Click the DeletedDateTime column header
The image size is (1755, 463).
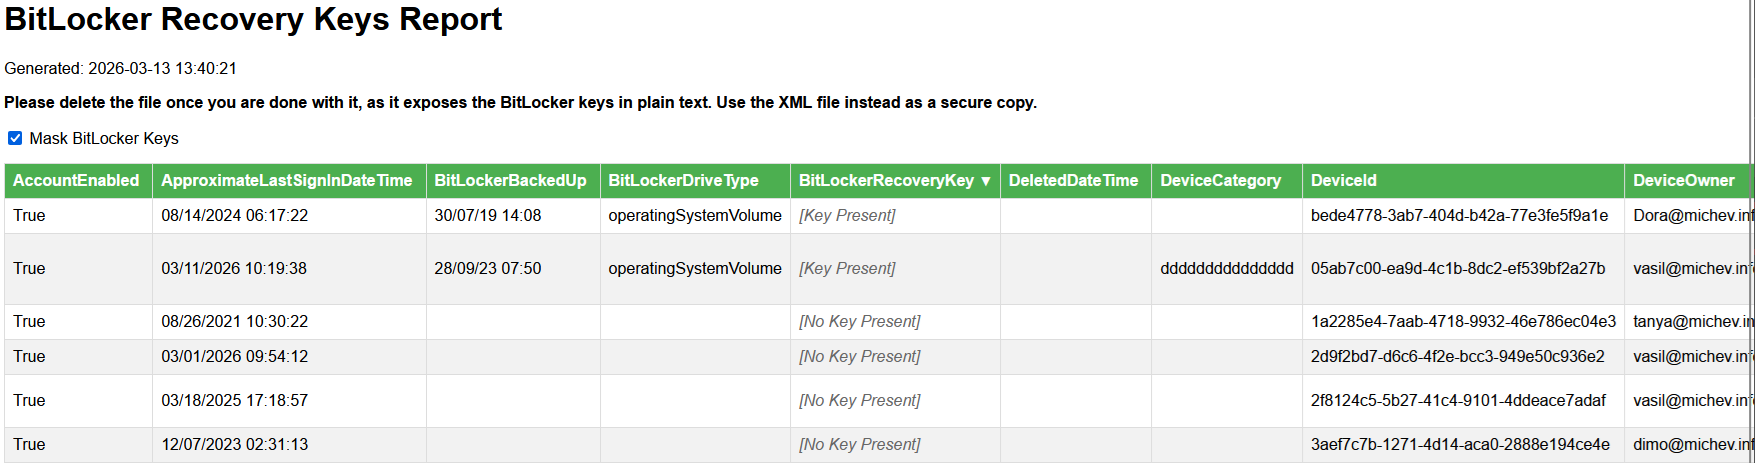pos(1073,181)
